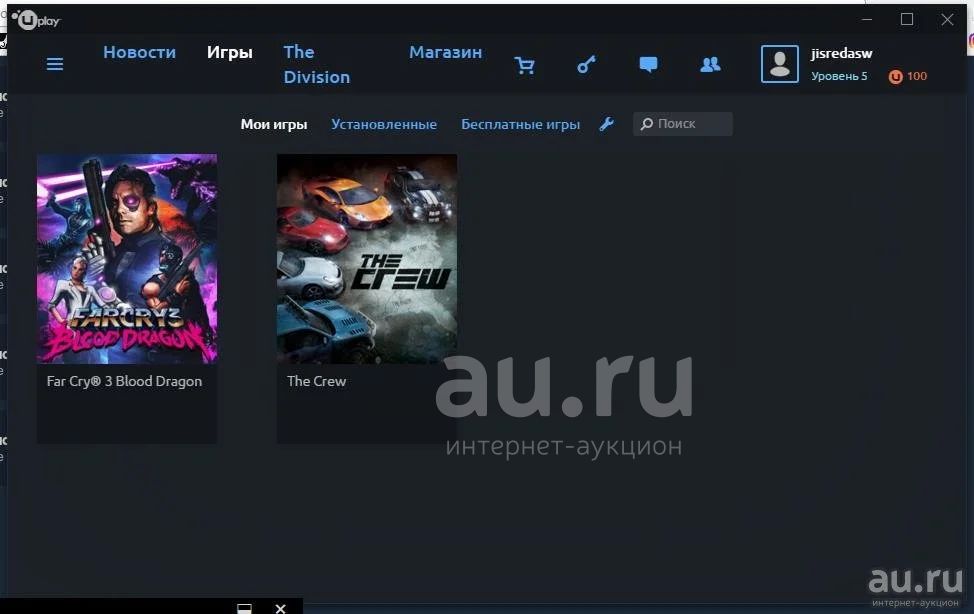This screenshot has height=614, width=974.
Task: Click the key activation icon
Action: (x=586, y=65)
